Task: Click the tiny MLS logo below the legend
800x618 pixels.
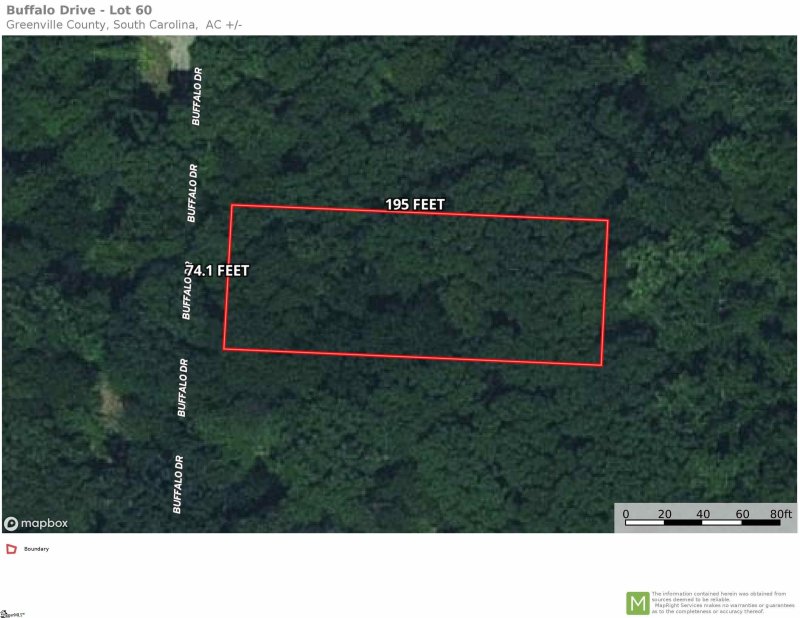Action: pyautogui.click(x=12, y=614)
